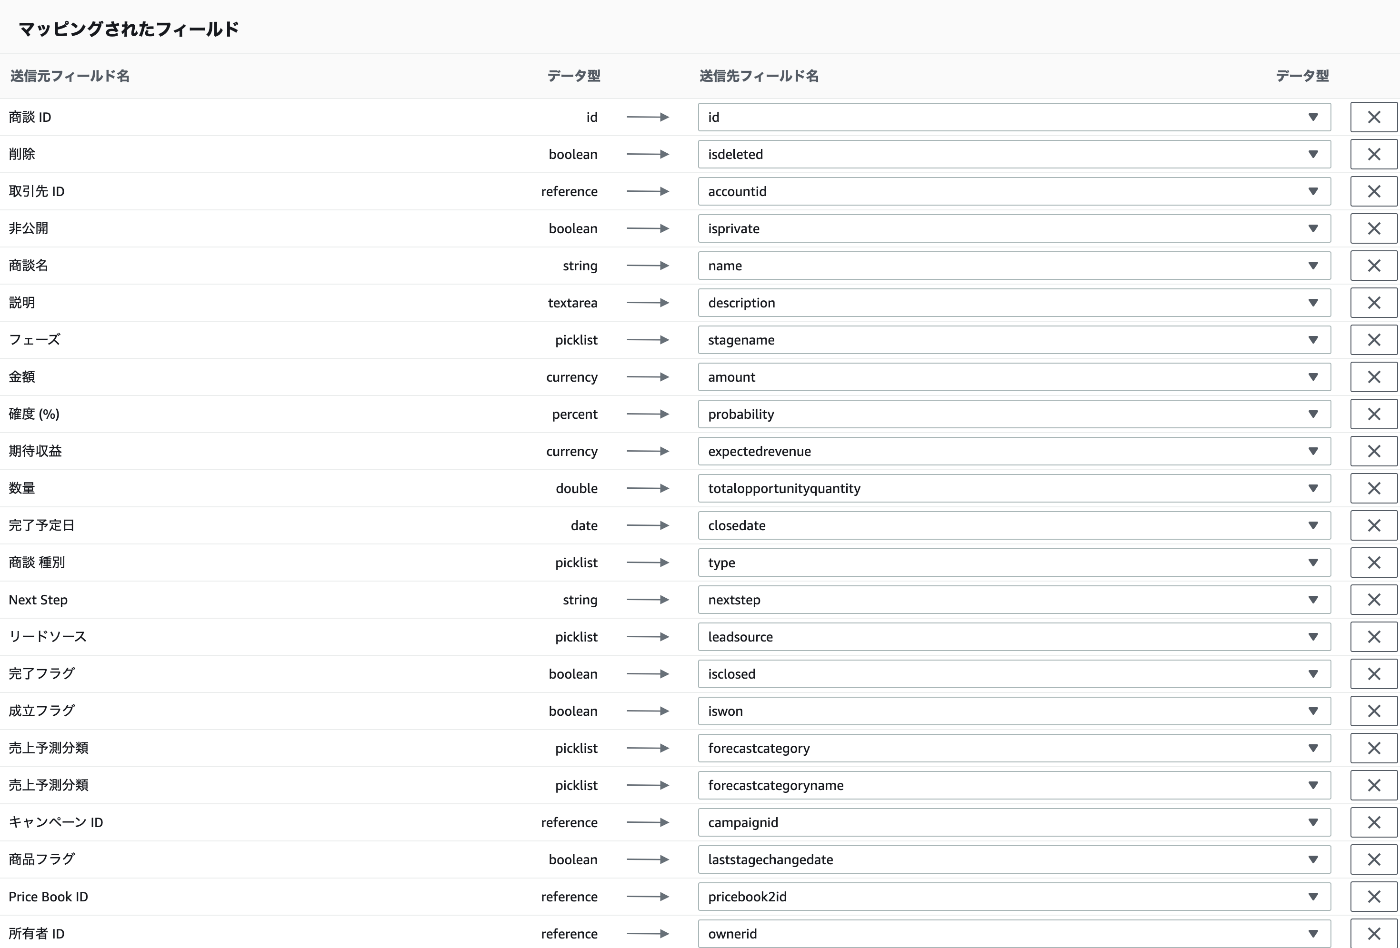Click the 完了予定日 source field
This screenshot has width=1400, height=948.
click(42, 525)
